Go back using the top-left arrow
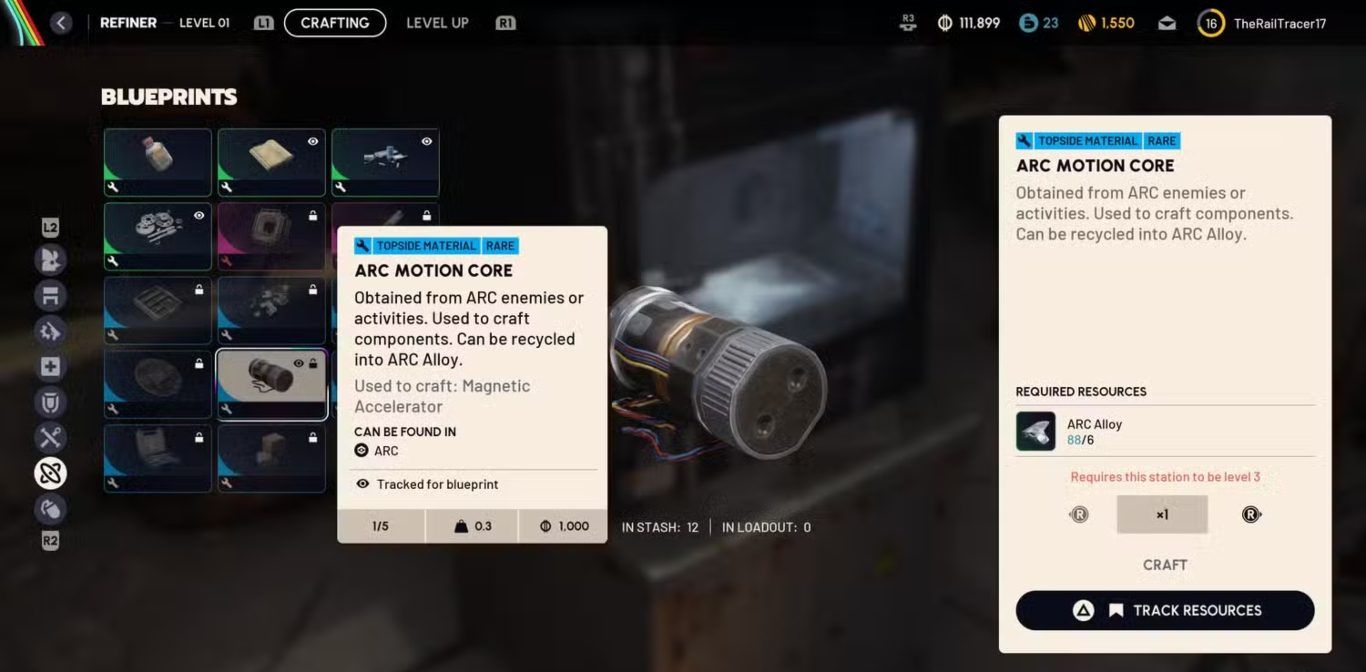 [62, 23]
